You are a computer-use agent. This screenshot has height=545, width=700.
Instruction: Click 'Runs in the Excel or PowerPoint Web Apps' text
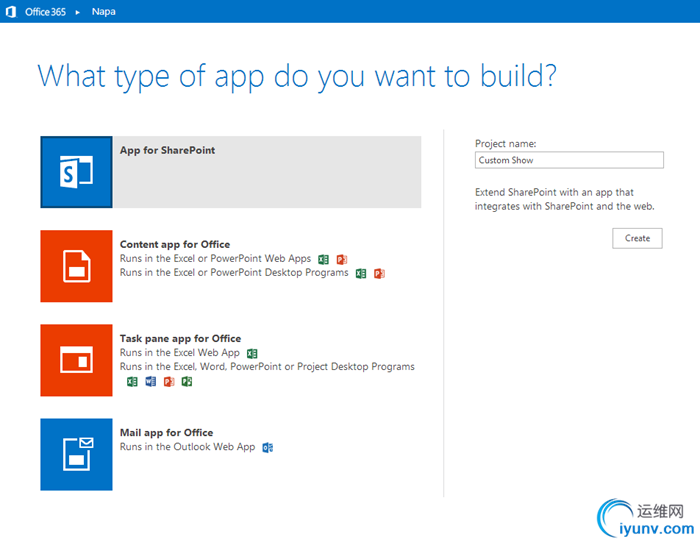215,258
